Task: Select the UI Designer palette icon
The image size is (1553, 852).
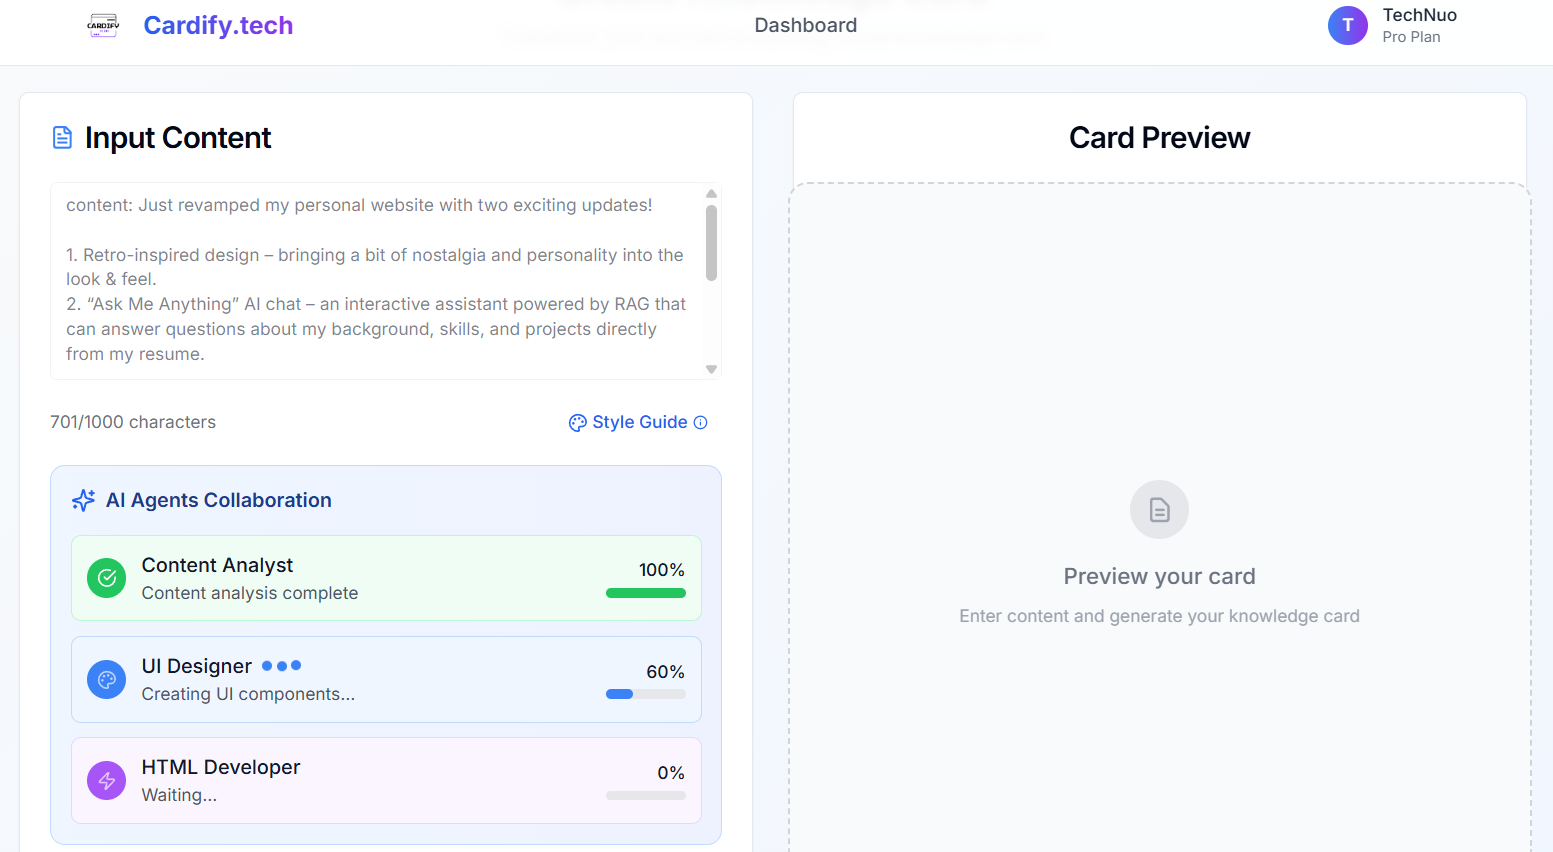Action: pyautogui.click(x=106, y=680)
